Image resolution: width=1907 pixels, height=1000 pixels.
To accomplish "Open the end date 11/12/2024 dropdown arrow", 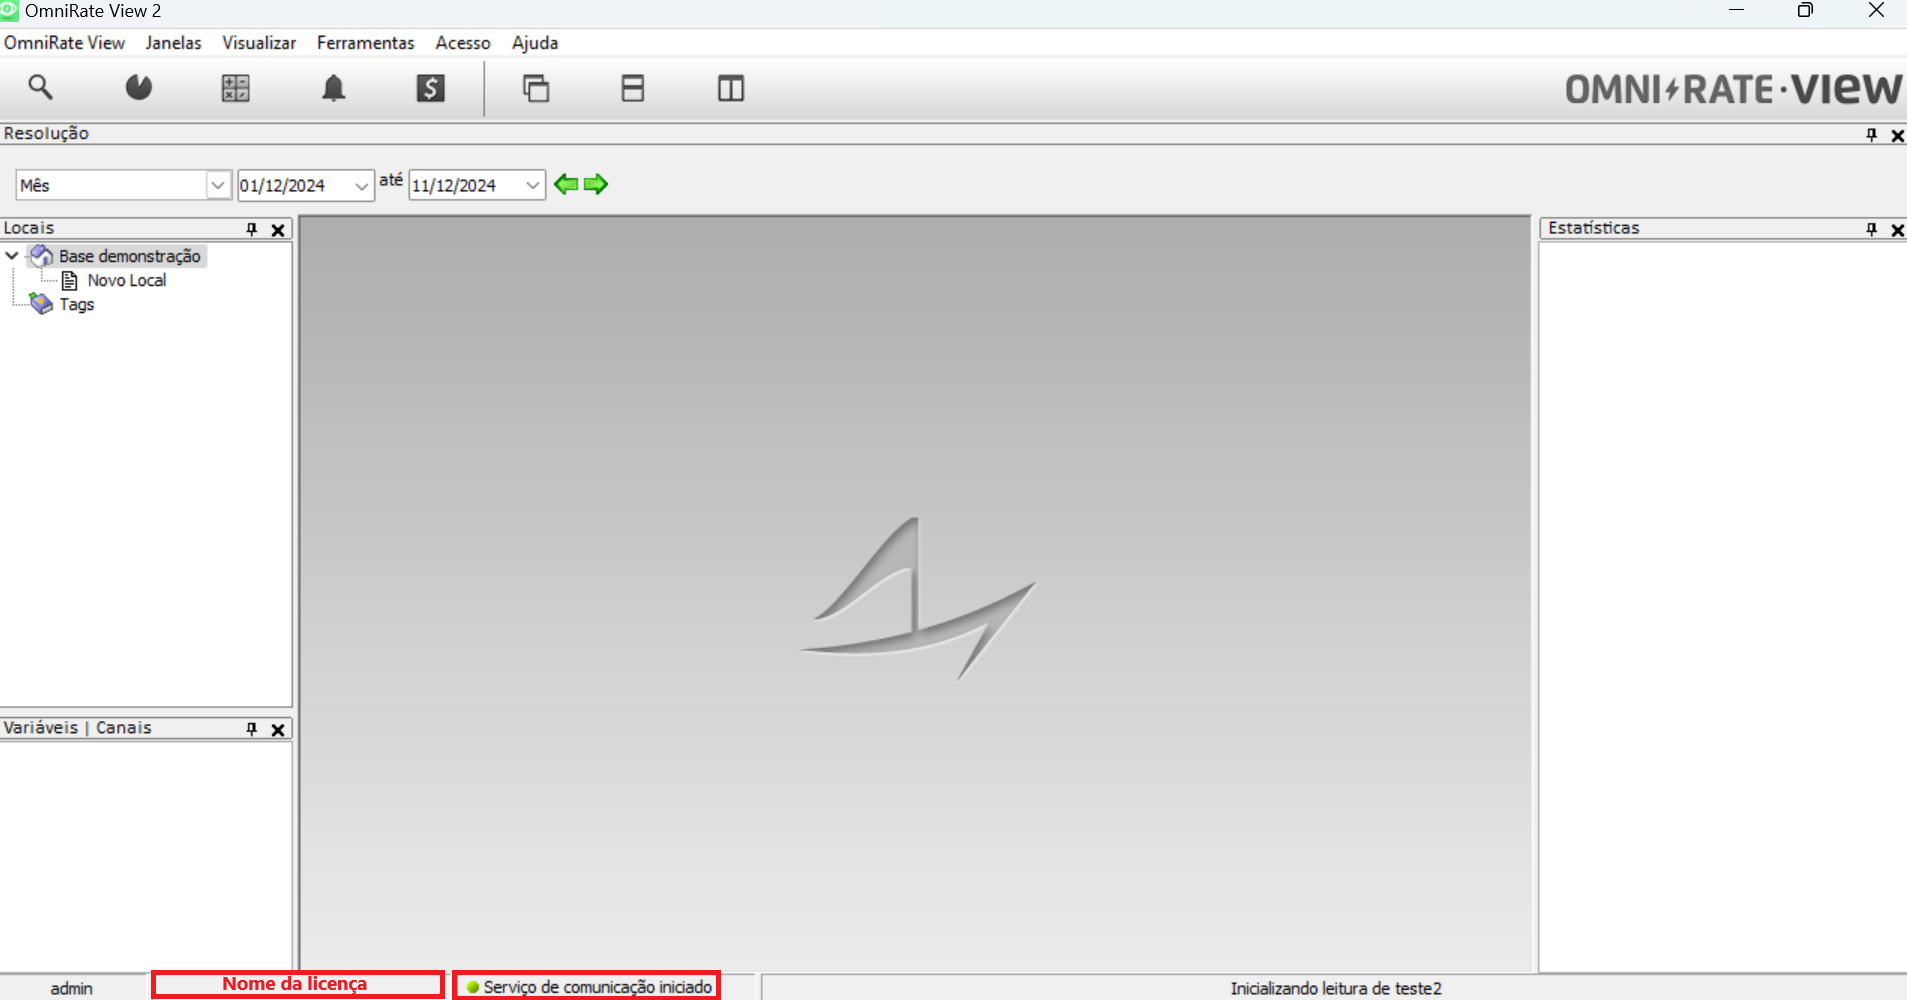I will coord(532,186).
